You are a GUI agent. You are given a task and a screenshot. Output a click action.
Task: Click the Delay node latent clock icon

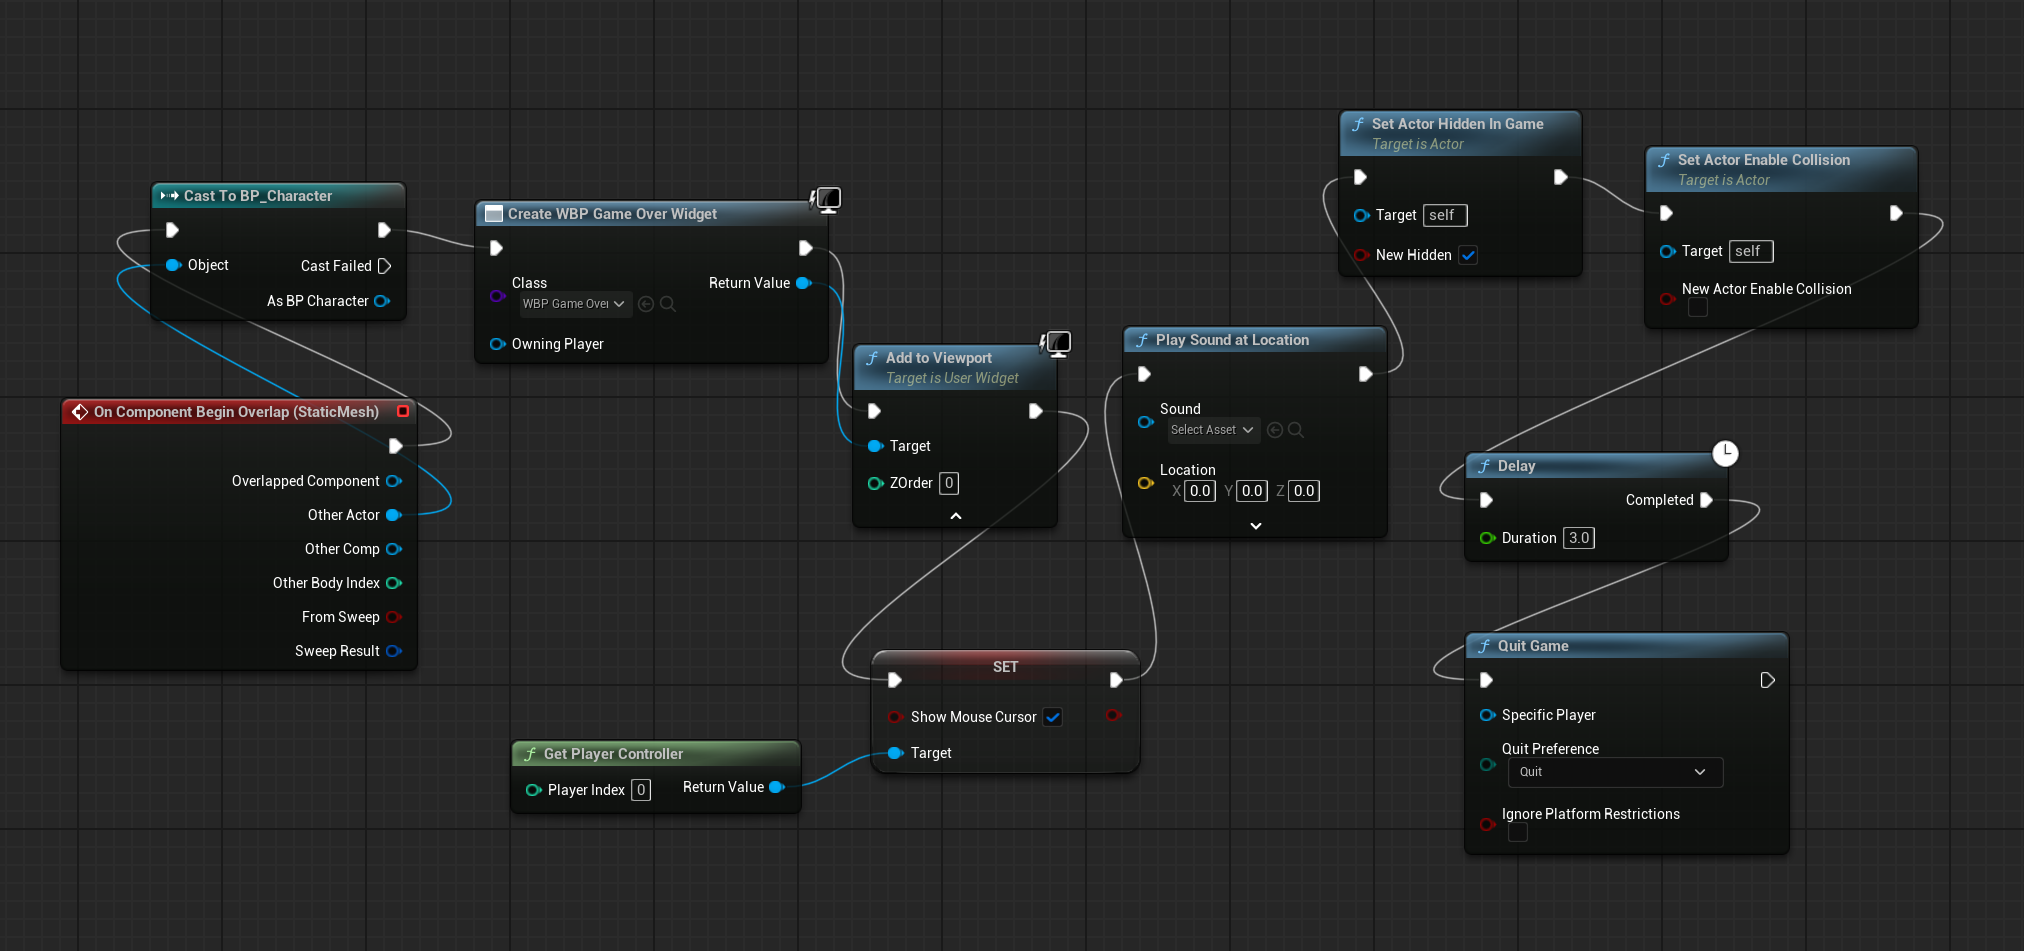[1725, 454]
